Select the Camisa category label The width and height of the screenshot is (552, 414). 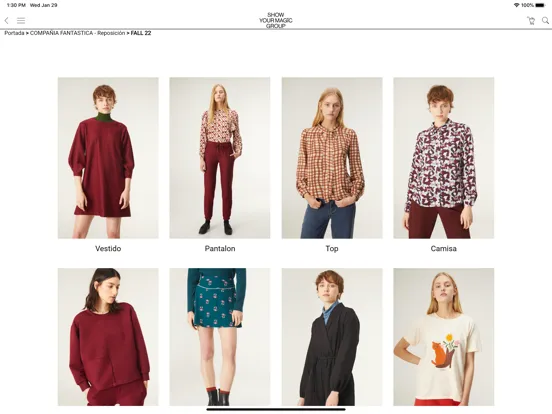[444, 249]
